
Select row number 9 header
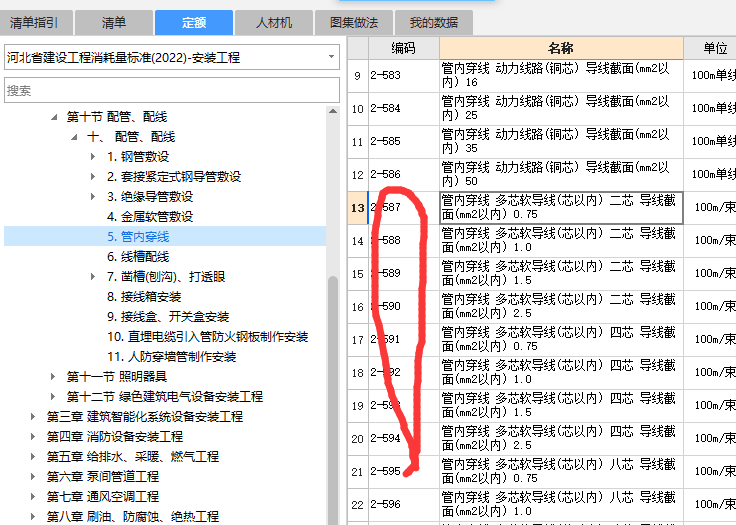[x=358, y=76]
